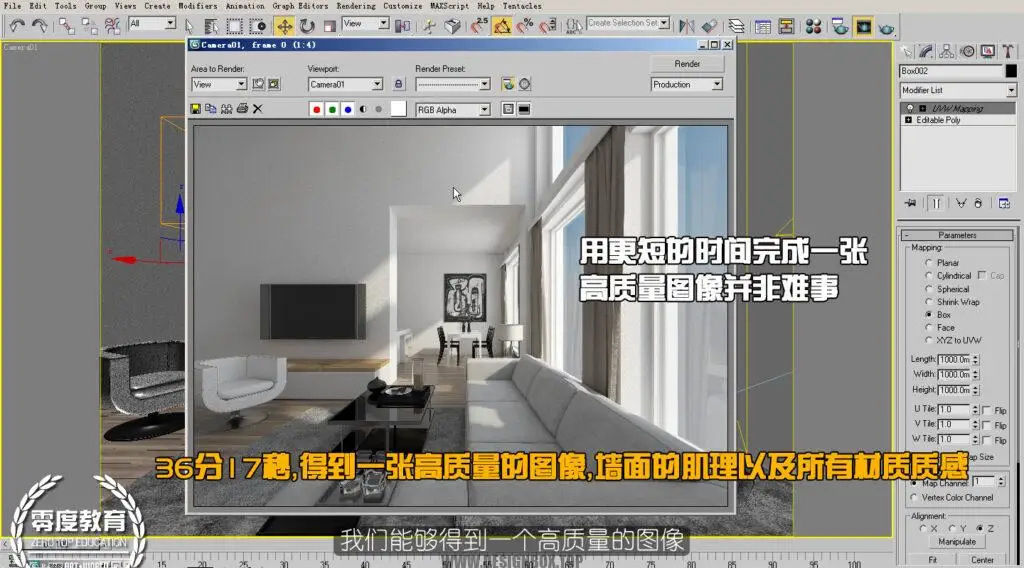Screen dimensions: 1024x568
Task: Select the Move tool in main toolbar
Action: coord(284,25)
